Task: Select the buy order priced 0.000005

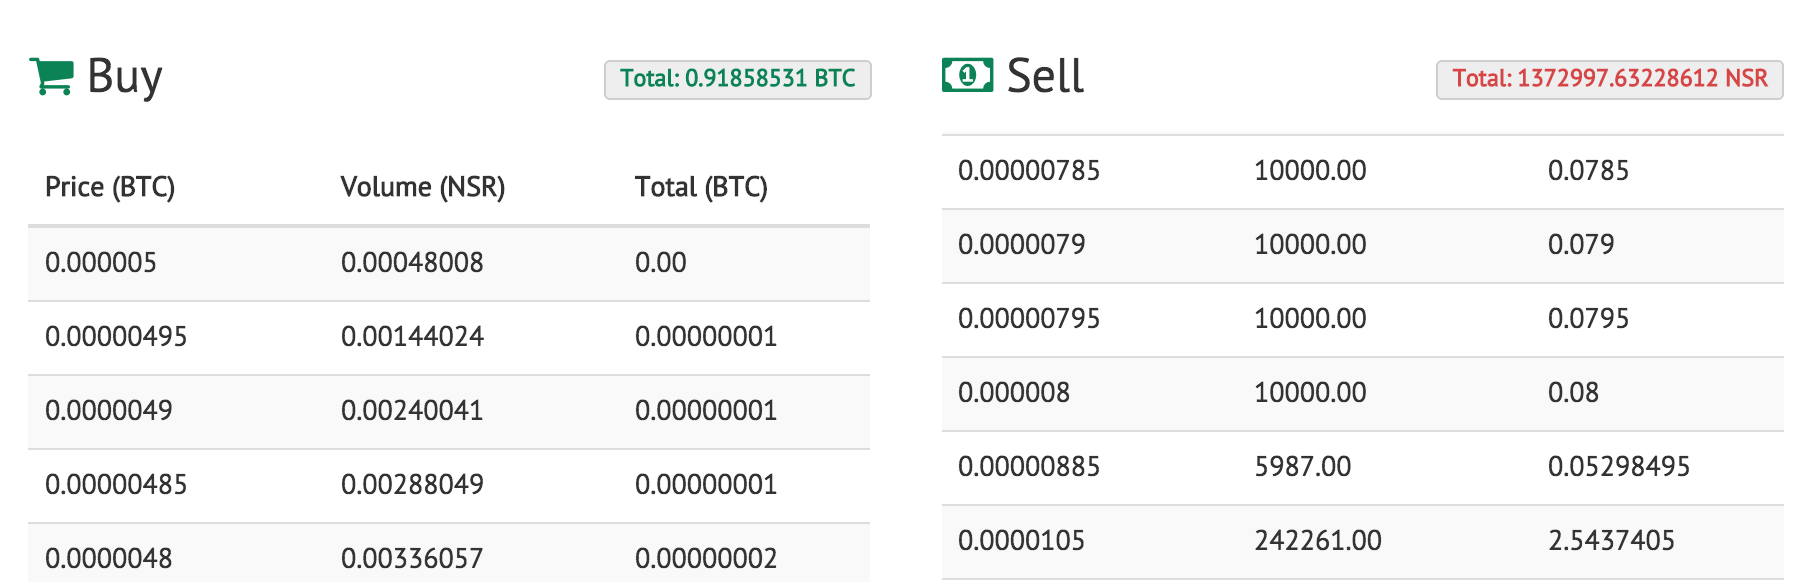Action: 101,263
